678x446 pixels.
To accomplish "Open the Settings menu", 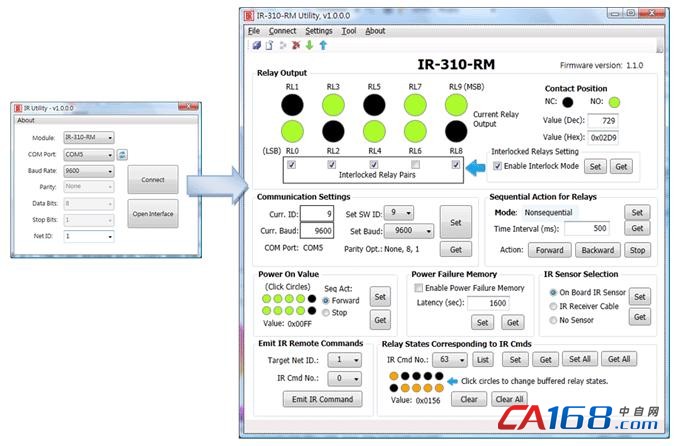I will 319,31.
